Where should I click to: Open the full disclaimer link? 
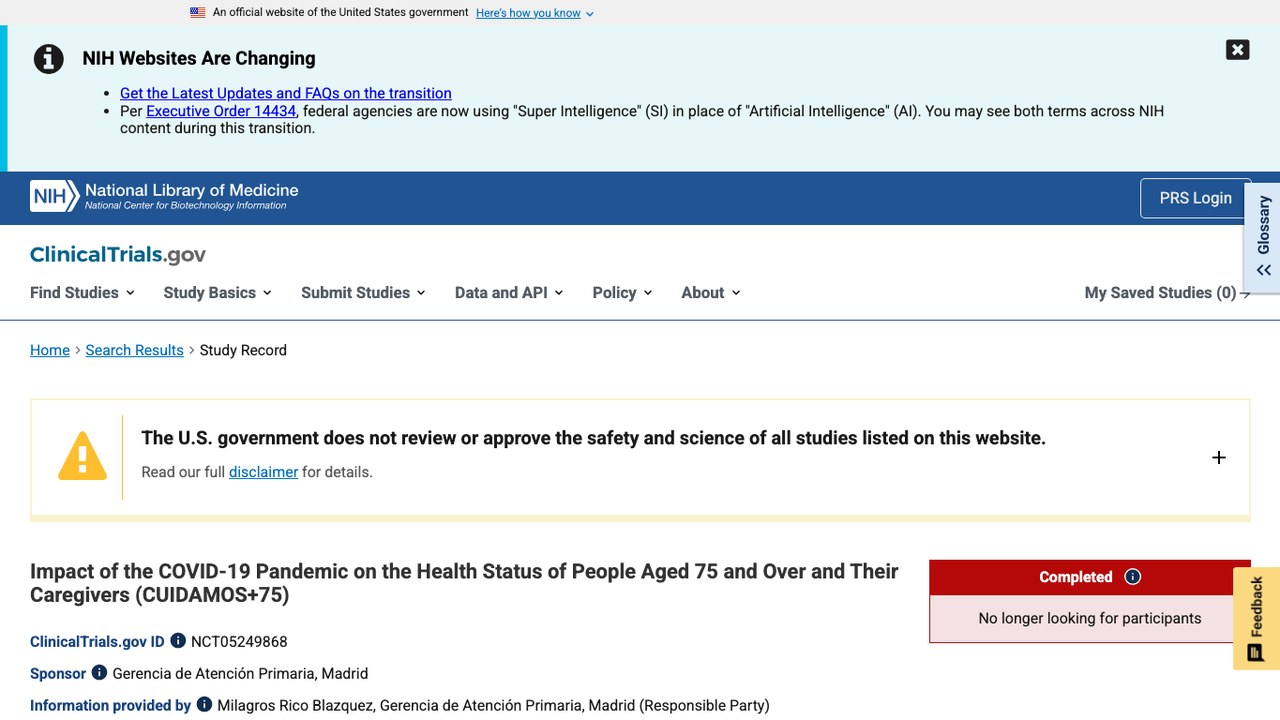pos(263,472)
